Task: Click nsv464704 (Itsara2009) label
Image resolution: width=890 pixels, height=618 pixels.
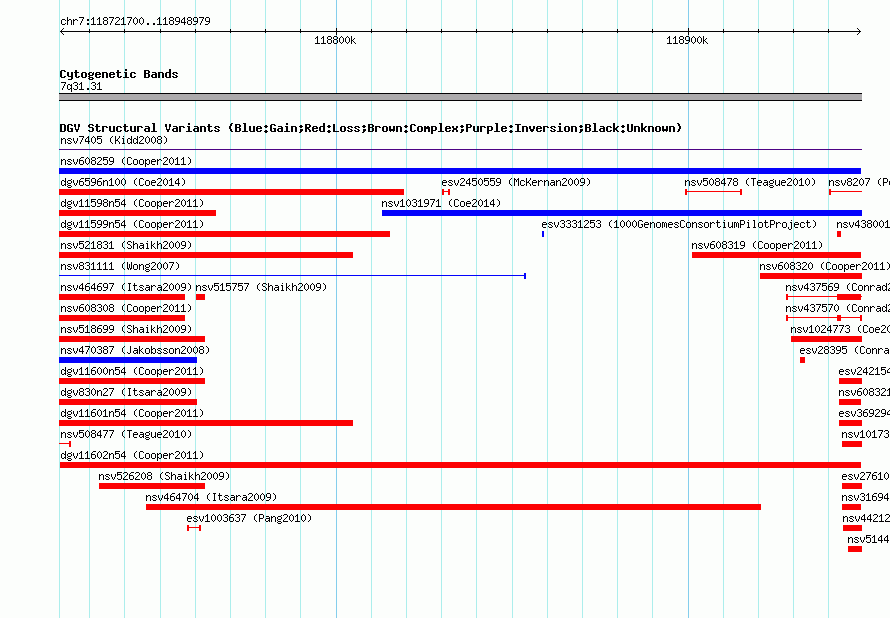Action: pos(211,497)
